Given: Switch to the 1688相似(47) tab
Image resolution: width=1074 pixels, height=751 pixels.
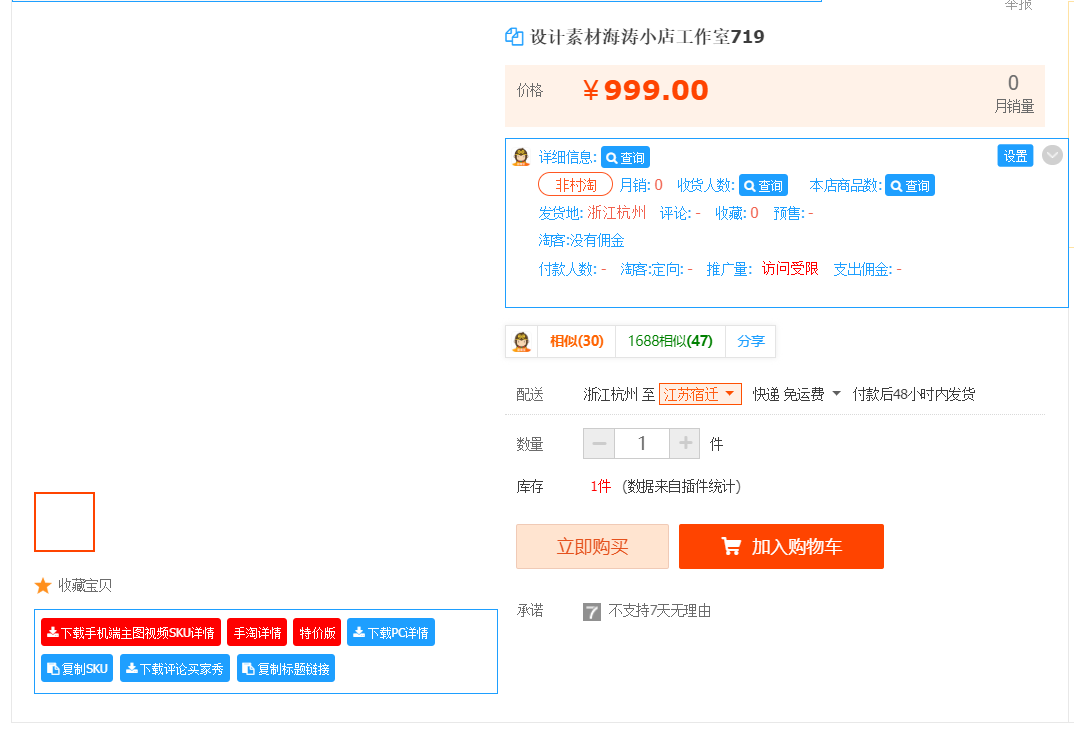Looking at the screenshot, I should (669, 341).
